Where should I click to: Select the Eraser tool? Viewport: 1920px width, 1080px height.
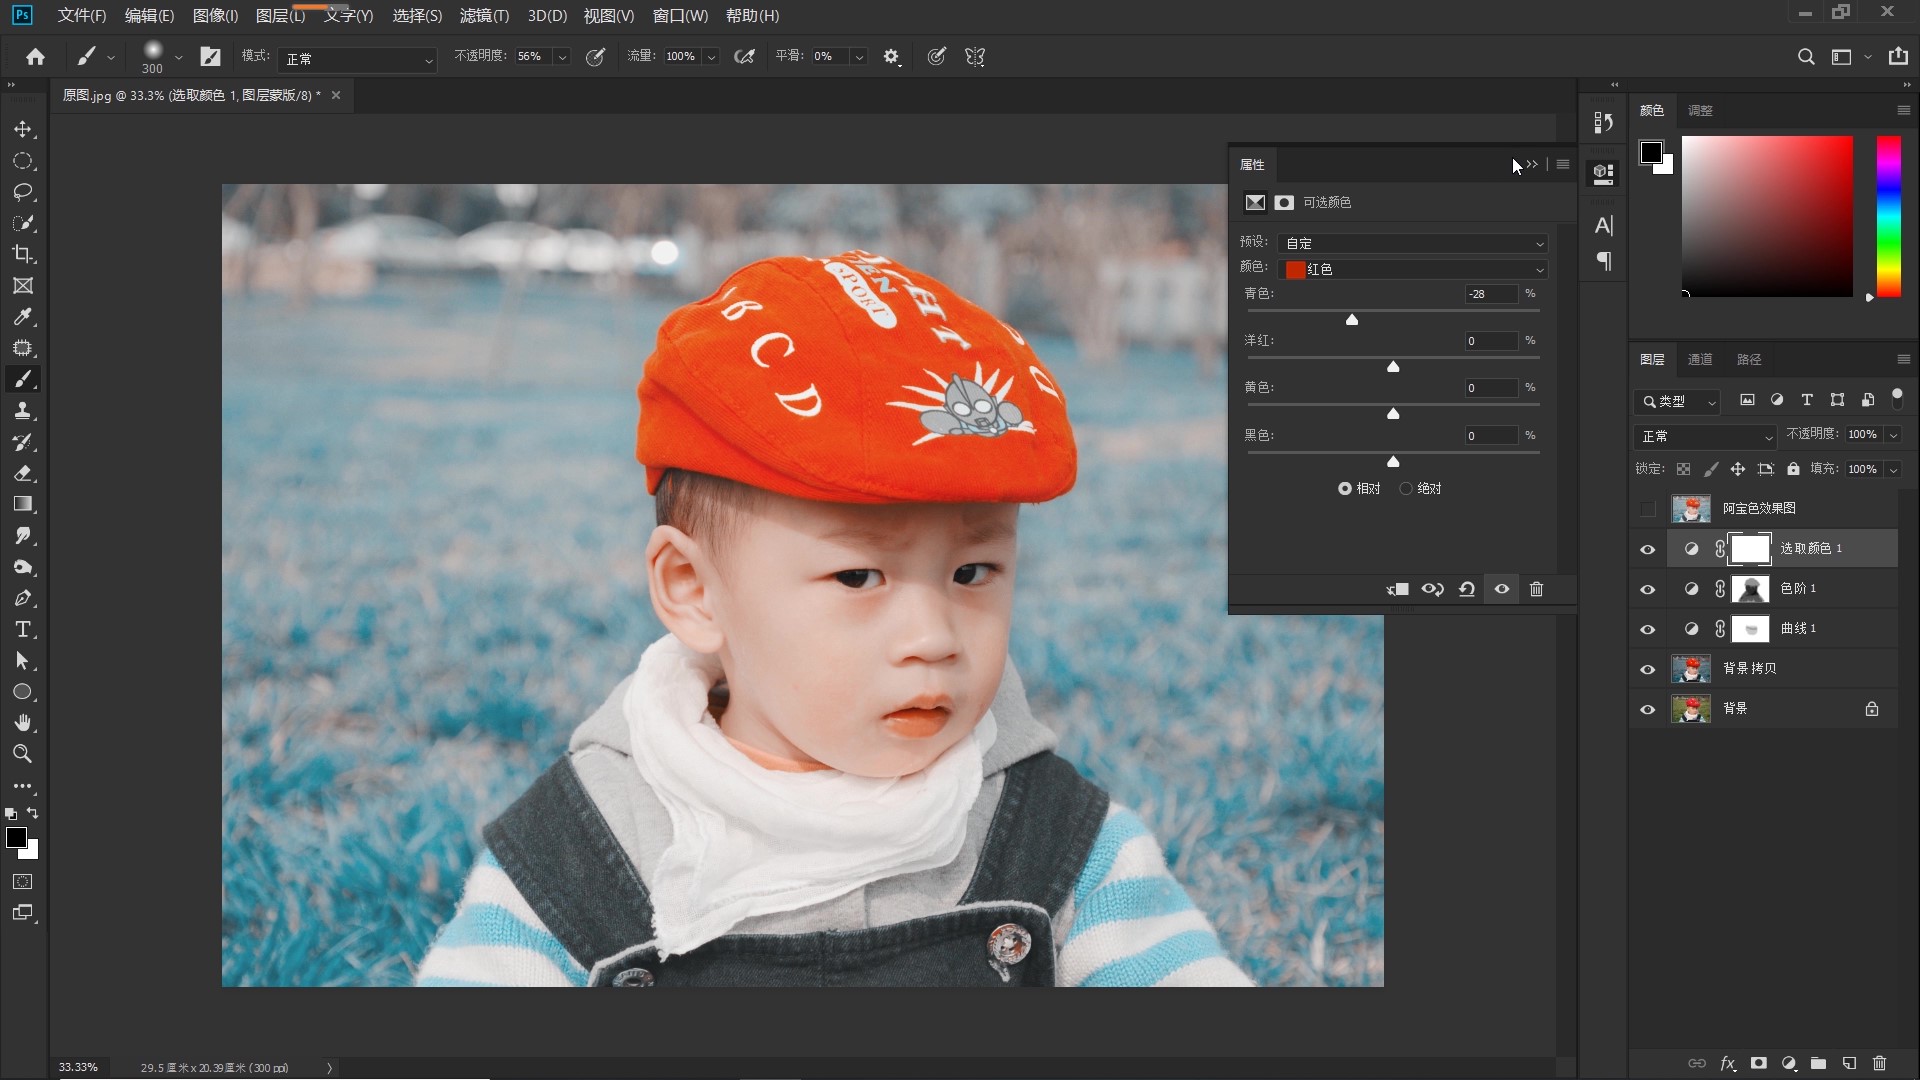pos(23,473)
